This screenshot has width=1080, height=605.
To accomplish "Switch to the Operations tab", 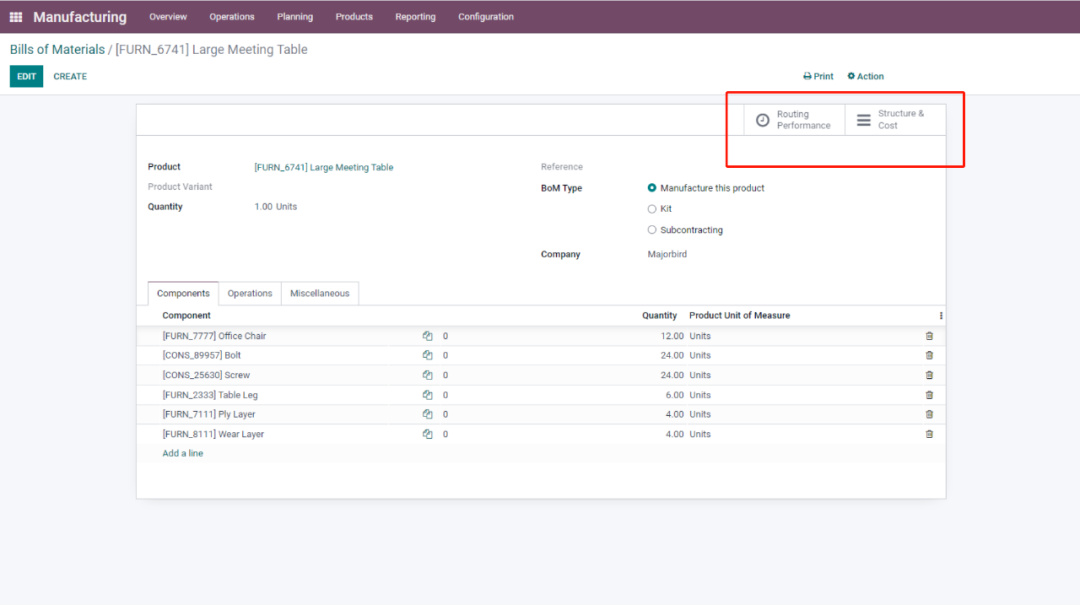I will [x=250, y=293].
